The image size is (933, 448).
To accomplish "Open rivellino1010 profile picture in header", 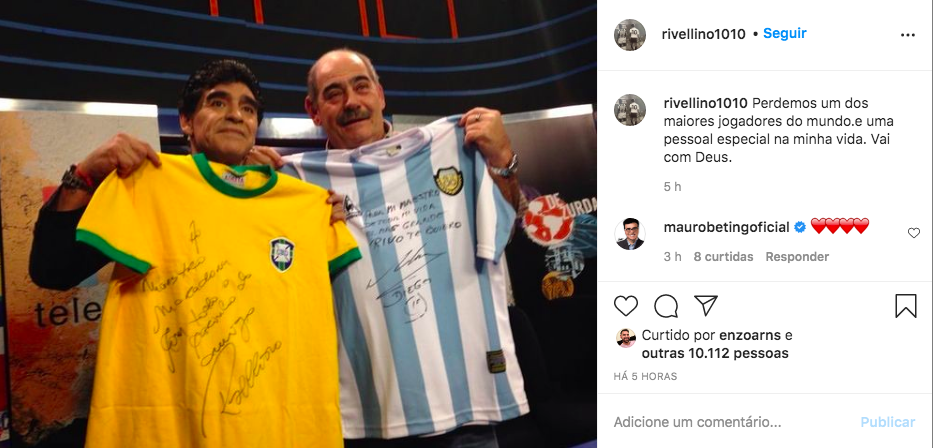I will pos(630,35).
